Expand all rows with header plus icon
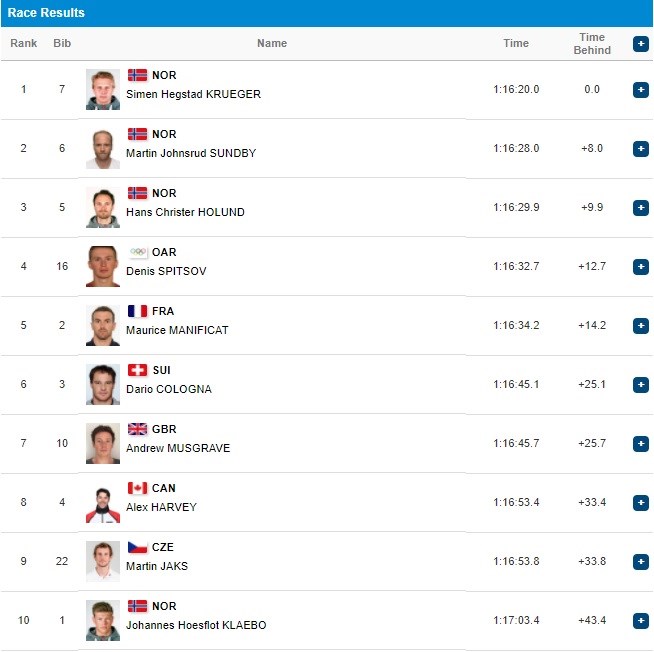The height and width of the screenshot is (652, 654). (x=640, y=44)
